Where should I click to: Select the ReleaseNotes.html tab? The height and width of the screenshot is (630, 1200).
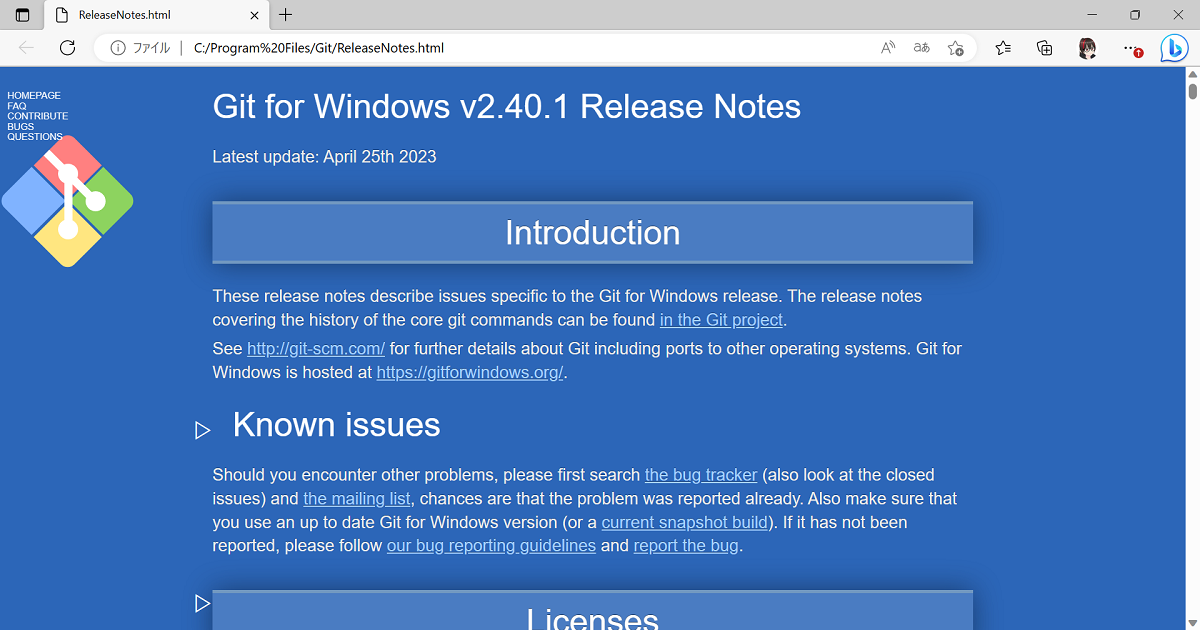[x=150, y=15]
